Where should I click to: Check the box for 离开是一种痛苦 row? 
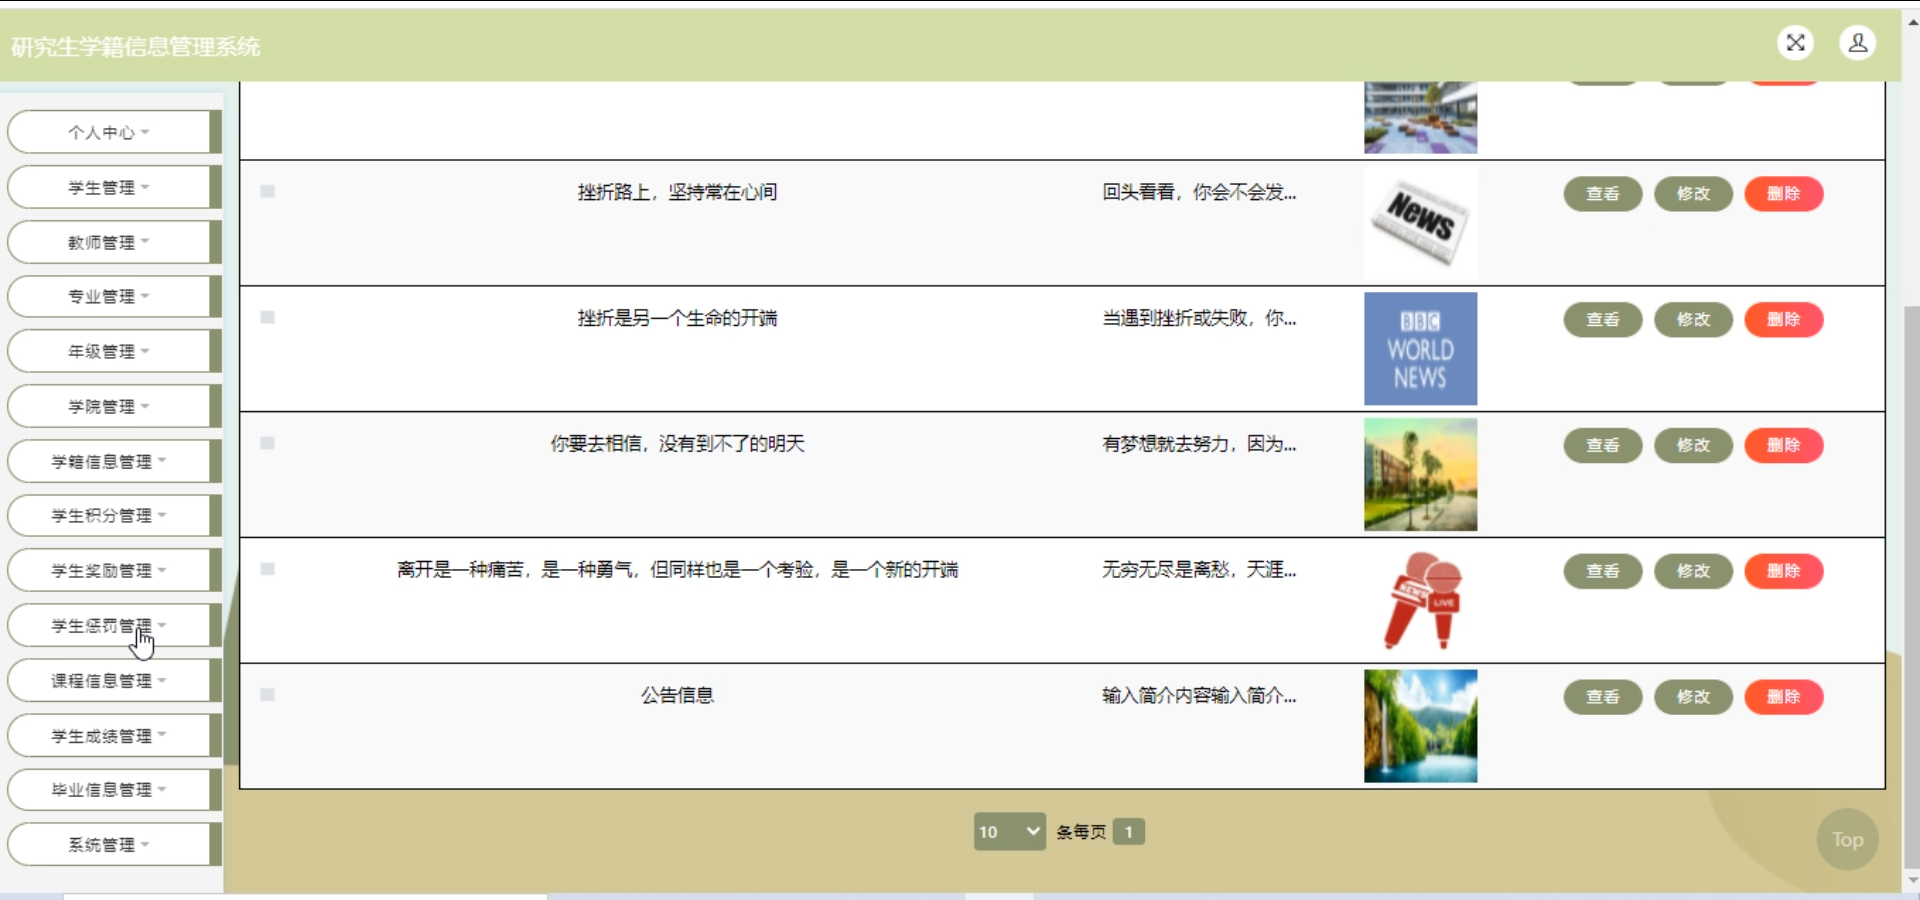267,569
